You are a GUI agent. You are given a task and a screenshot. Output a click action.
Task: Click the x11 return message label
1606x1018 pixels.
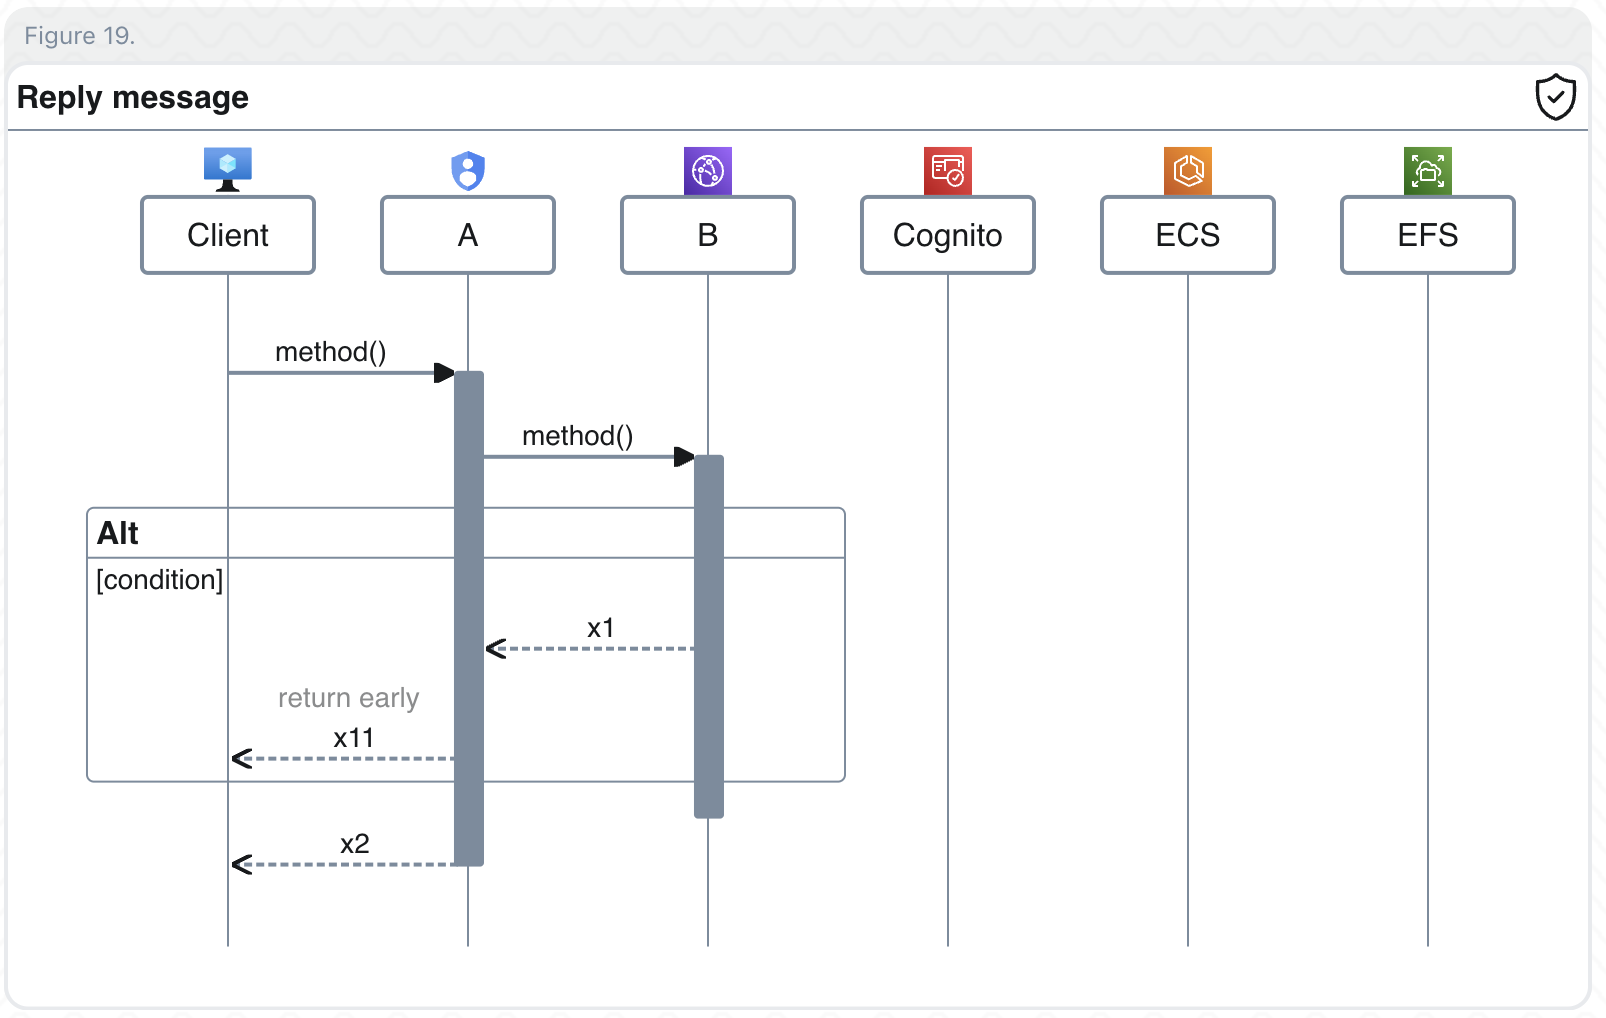coord(353,738)
